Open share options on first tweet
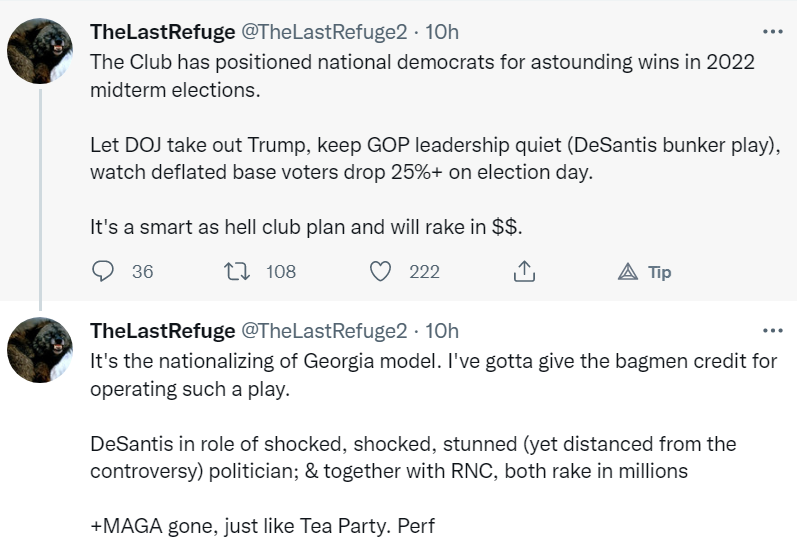The image size is (797, 554). [524, 271]
